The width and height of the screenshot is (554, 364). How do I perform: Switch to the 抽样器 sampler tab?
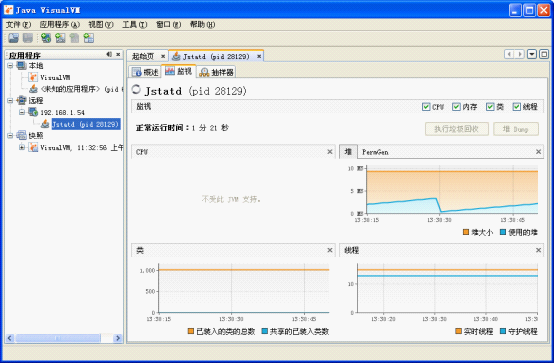[x=217, y=72]
